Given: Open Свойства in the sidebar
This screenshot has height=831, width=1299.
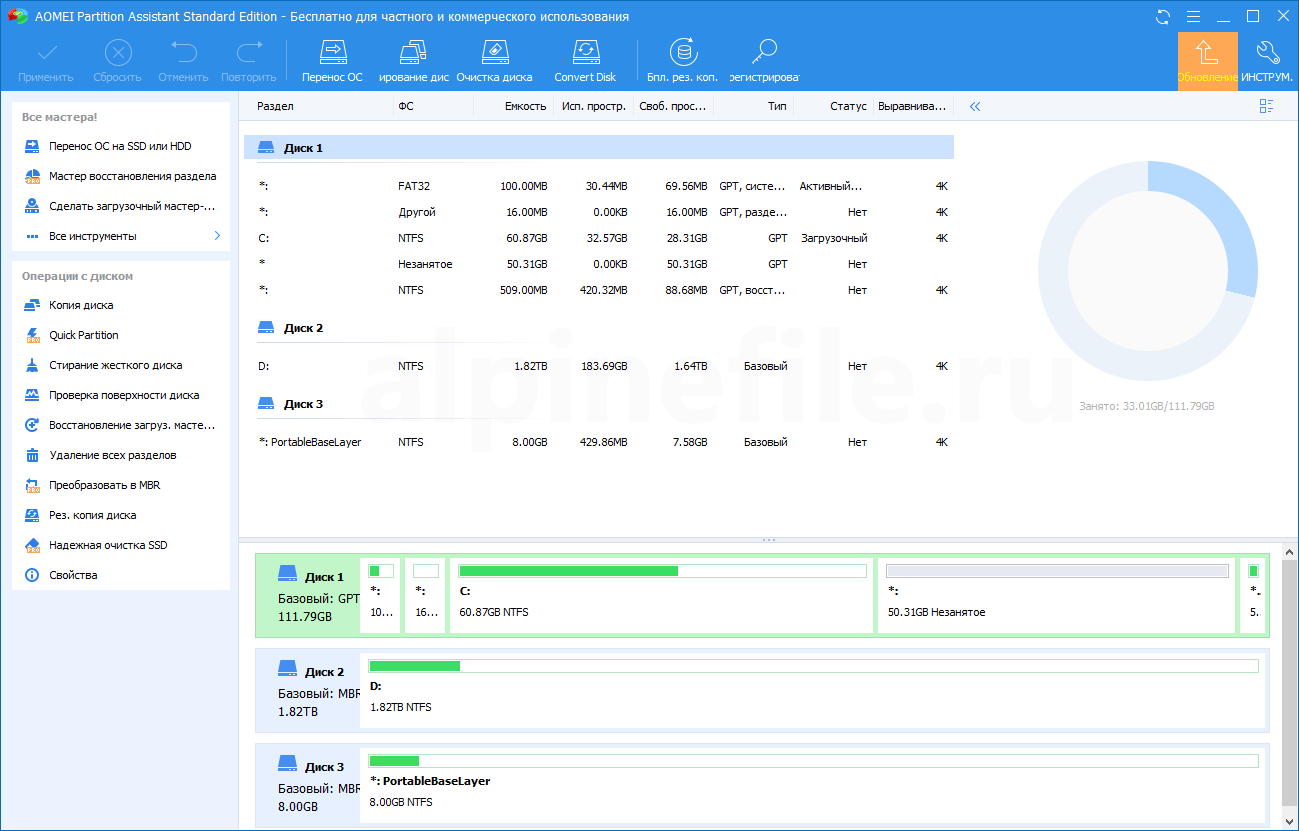Looking at the screenshot, I should pyautogui.click(x=73, y=575).
